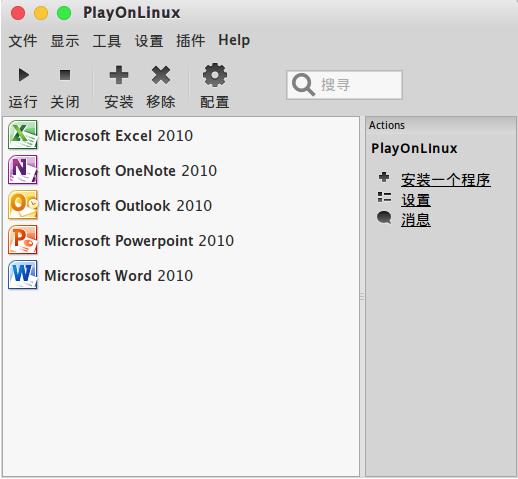Click the Microsoft OneNote 2010 icon
This screenshot has height=479, width=518.
point(23,170)
